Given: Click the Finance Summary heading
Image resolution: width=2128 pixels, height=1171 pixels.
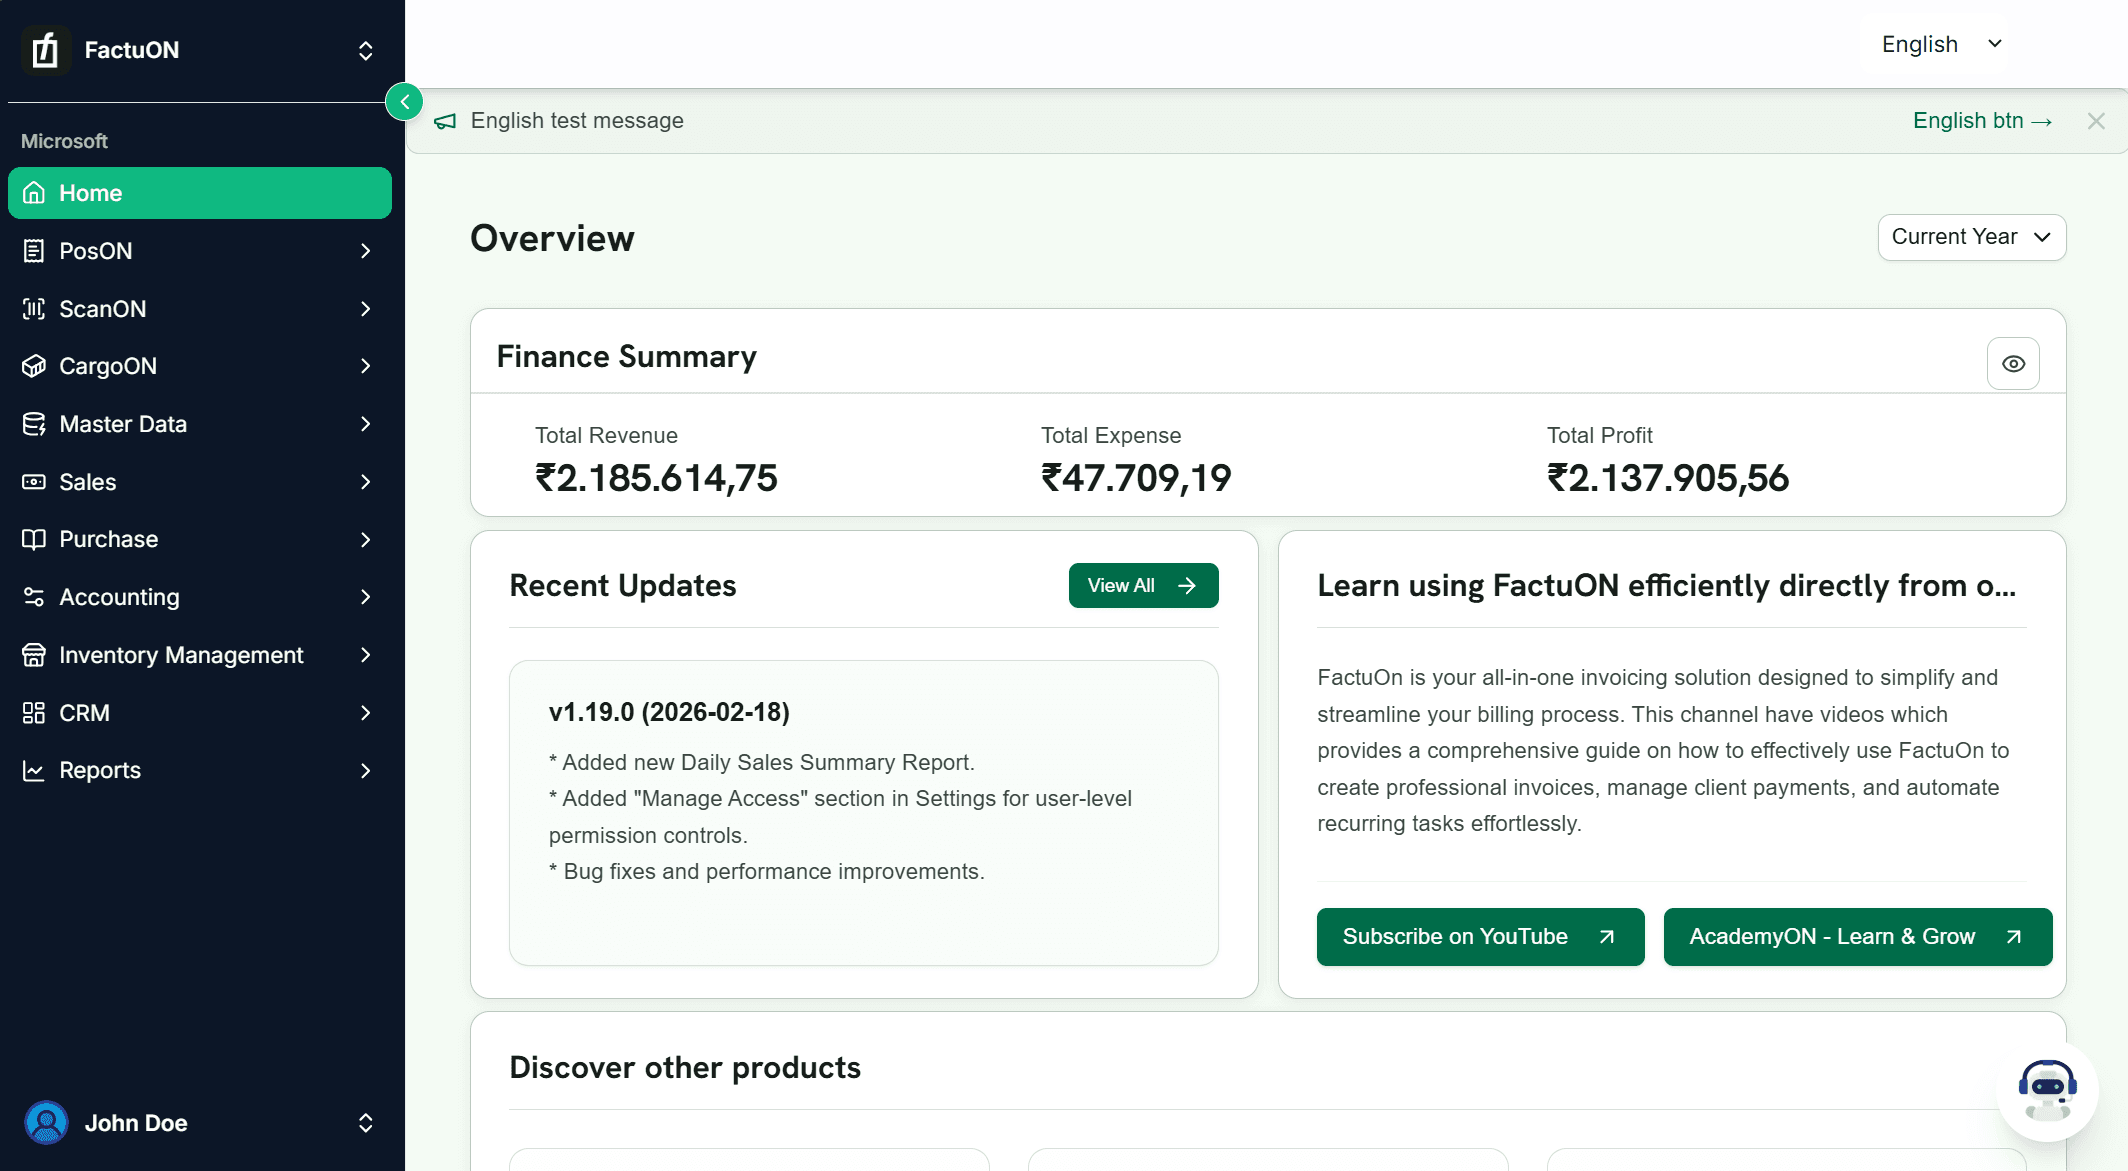Looking at the screenshot, I should pos(627,357).
